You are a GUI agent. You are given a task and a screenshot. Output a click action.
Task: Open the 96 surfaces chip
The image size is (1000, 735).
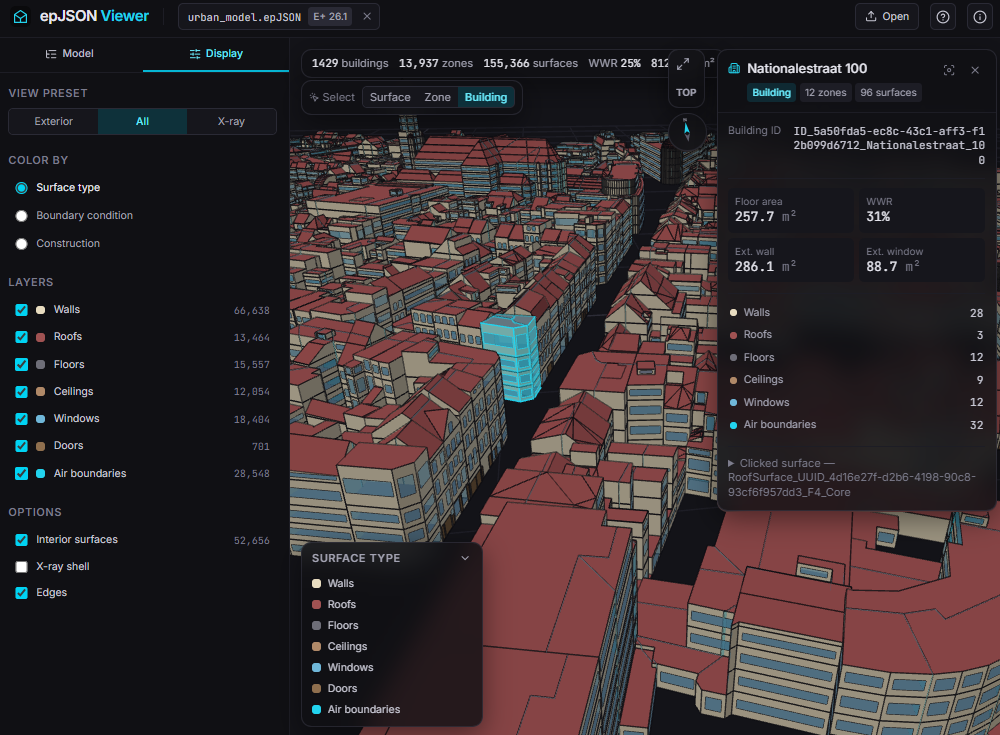coord(888,93)
